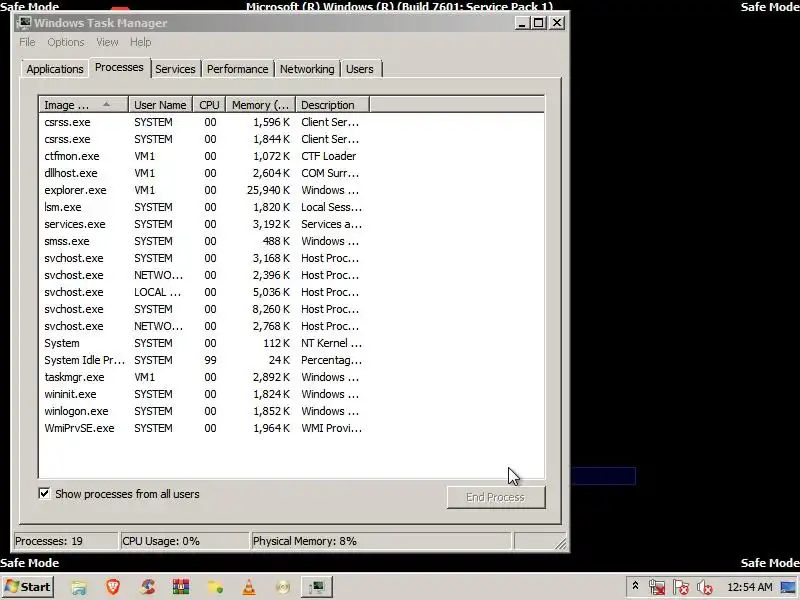
Task: Click the network status tray icon
Action: click(657, 587)
